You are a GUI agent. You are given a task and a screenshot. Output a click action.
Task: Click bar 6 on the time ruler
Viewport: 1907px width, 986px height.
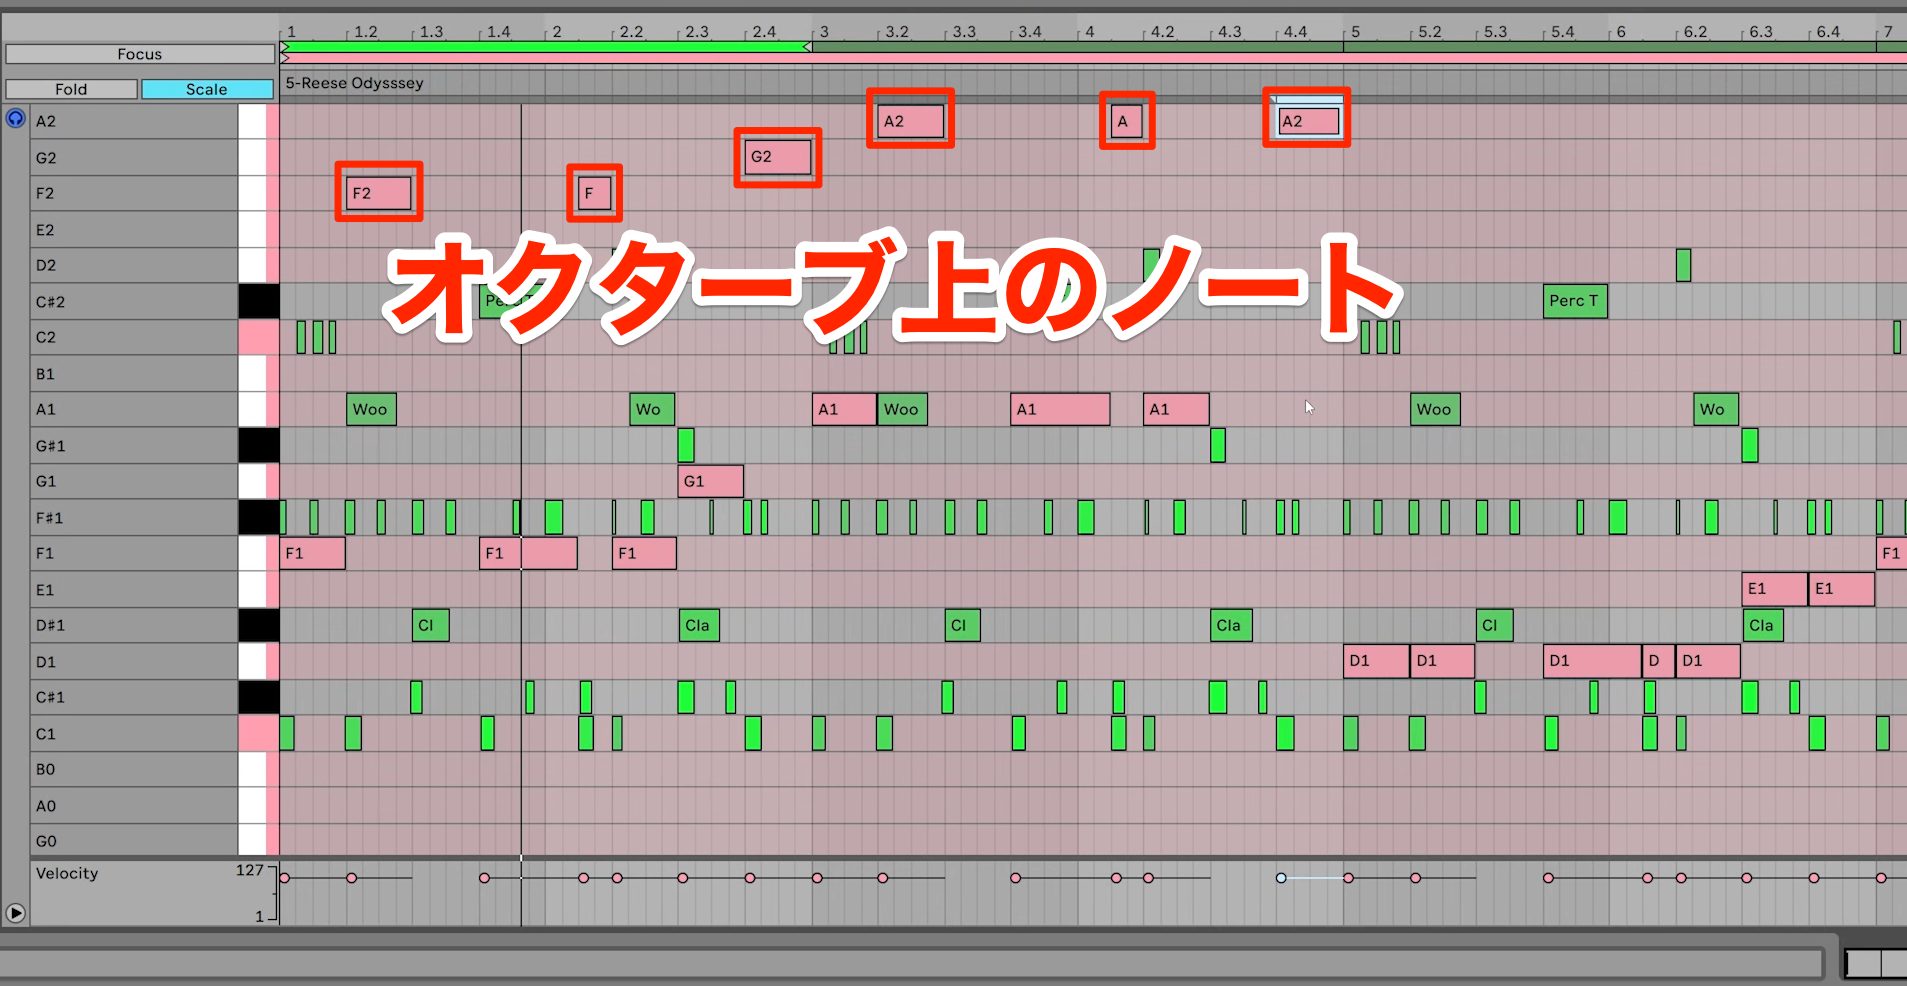(1621, 32)
